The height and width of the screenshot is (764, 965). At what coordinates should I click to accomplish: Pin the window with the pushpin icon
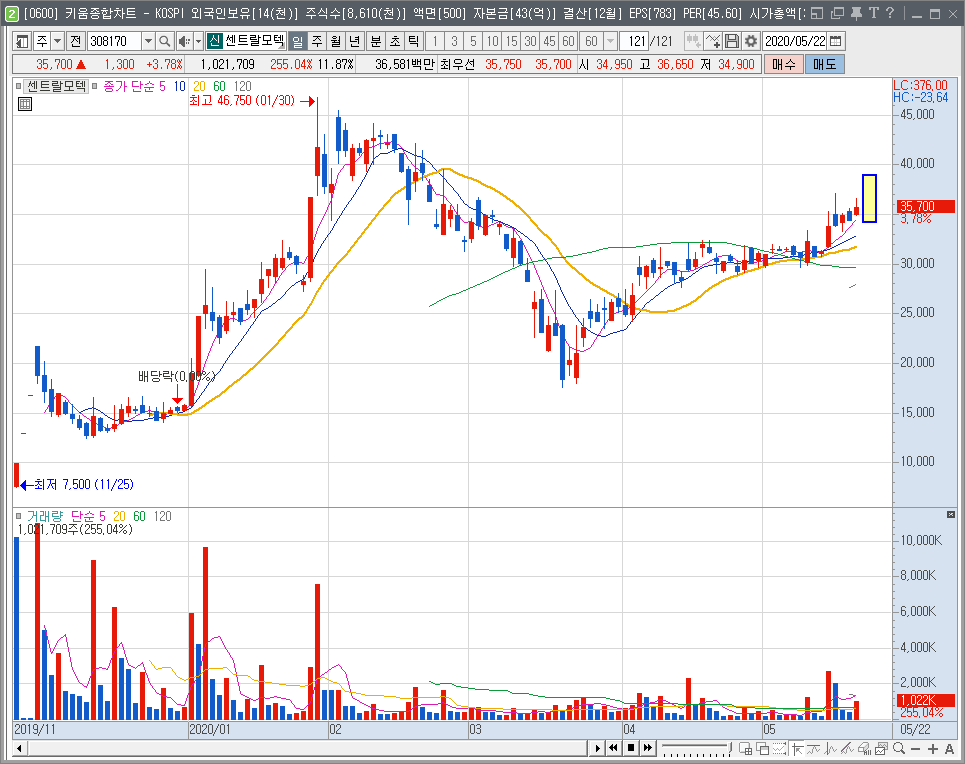856,13
